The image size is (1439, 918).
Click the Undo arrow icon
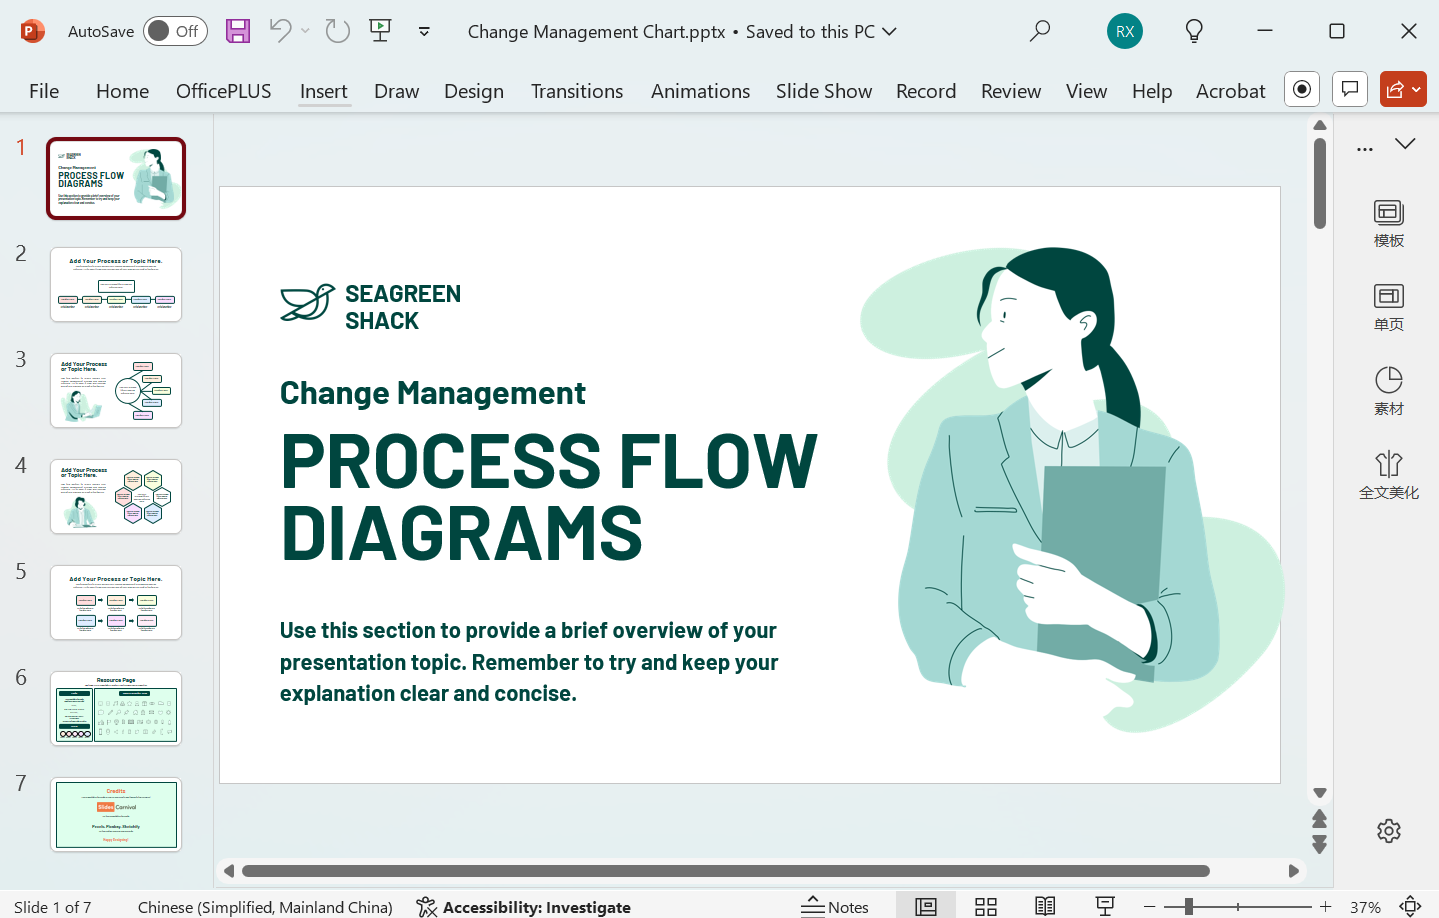click(x=280, y=31)
